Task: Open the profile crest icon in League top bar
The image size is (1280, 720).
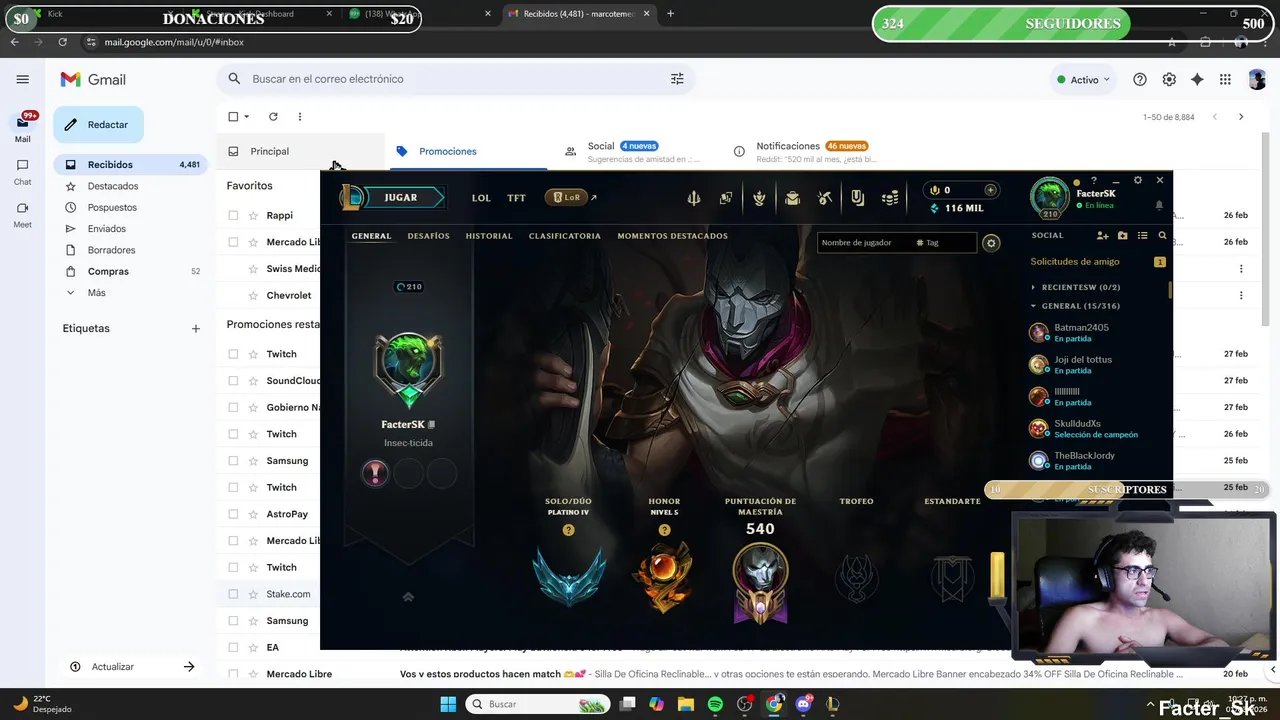Action: (x=759, y=198)
